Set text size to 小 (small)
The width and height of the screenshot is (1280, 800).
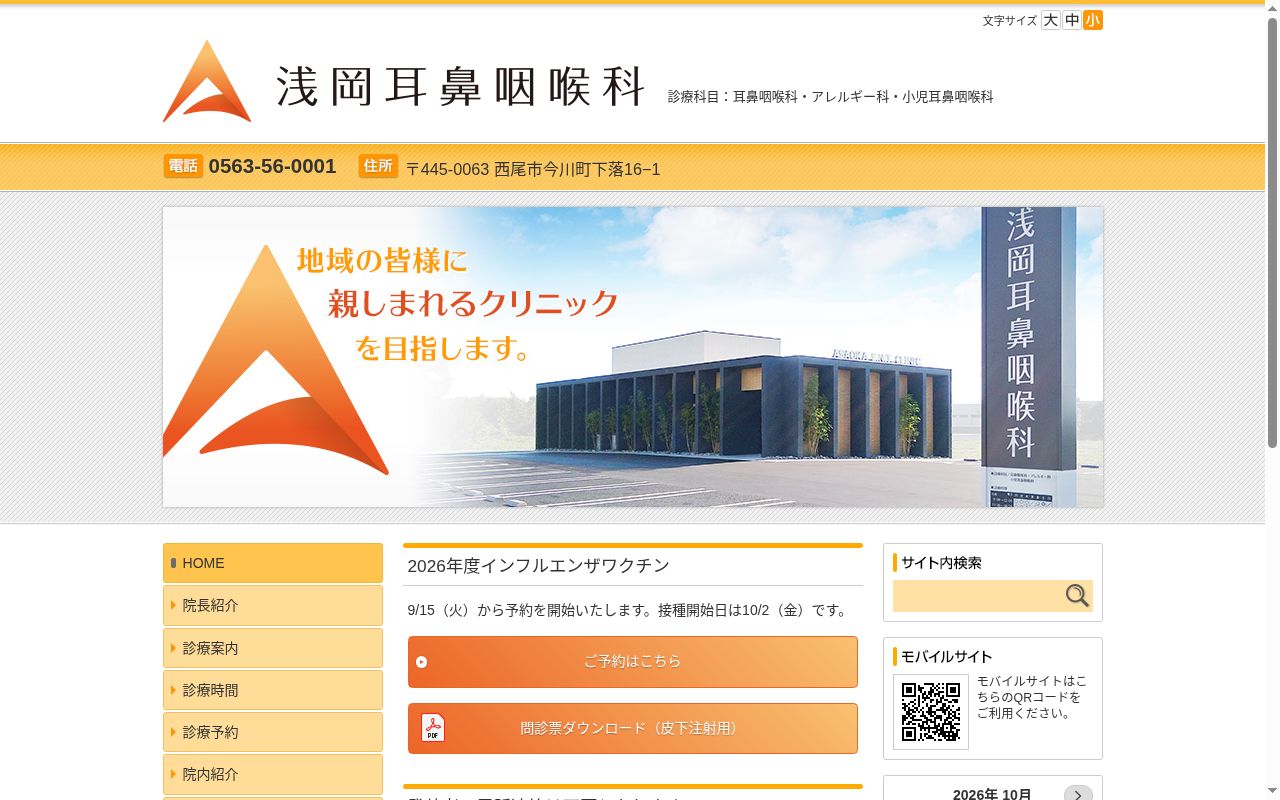click(x=1093, y=20)
